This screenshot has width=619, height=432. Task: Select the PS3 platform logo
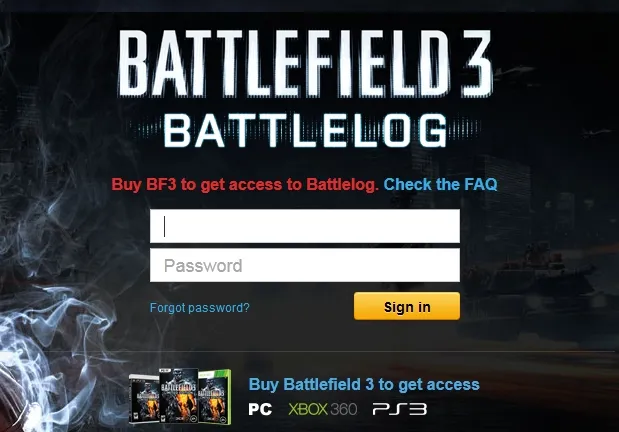pyautogui.click(x=400, y=409)
